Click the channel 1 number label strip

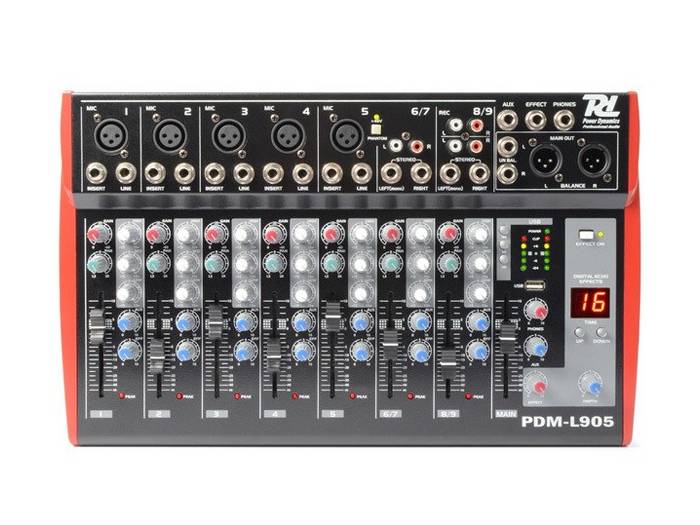[100, 414]
